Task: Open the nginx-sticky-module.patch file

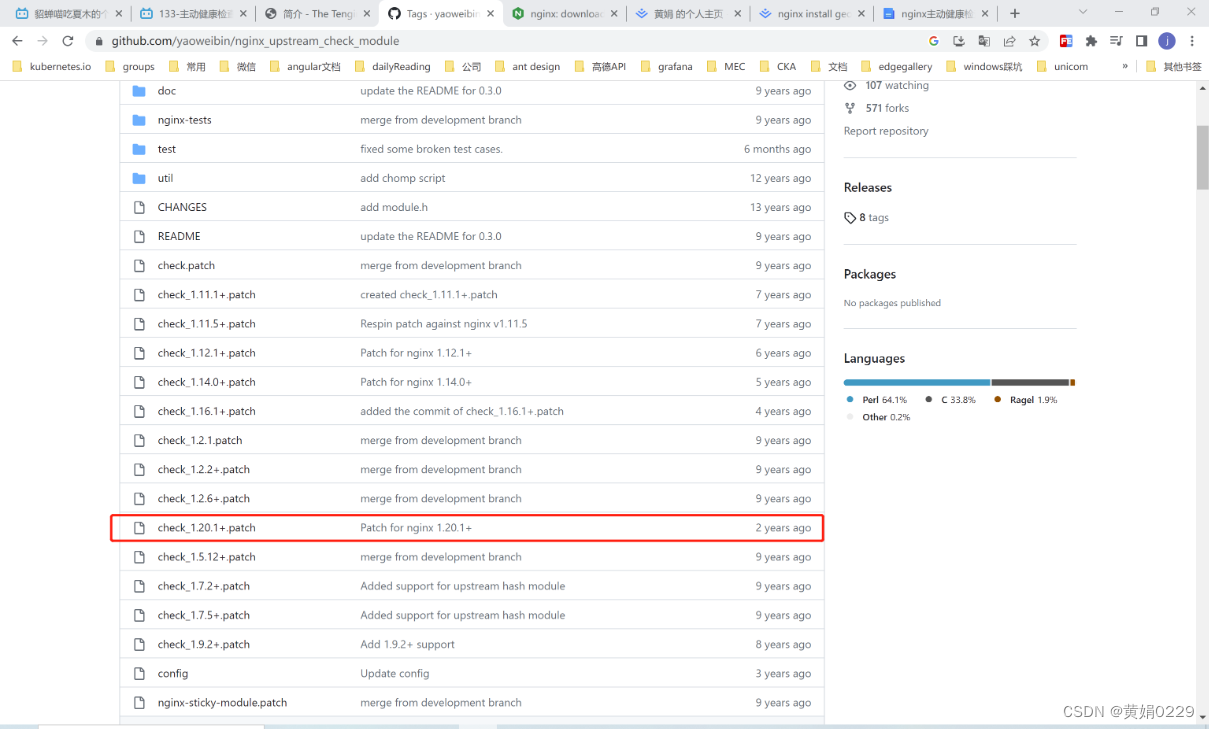Action: (x=222, y=703)
